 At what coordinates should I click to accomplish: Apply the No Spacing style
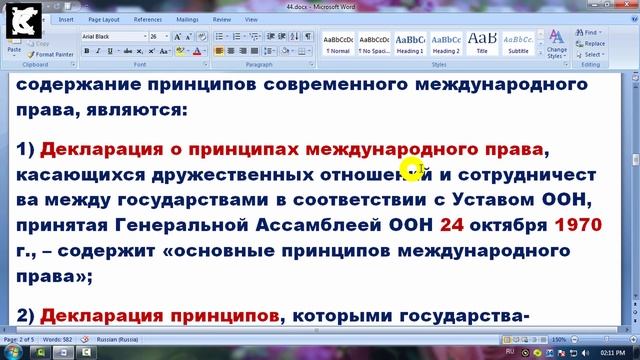click(x=374, y=44)
